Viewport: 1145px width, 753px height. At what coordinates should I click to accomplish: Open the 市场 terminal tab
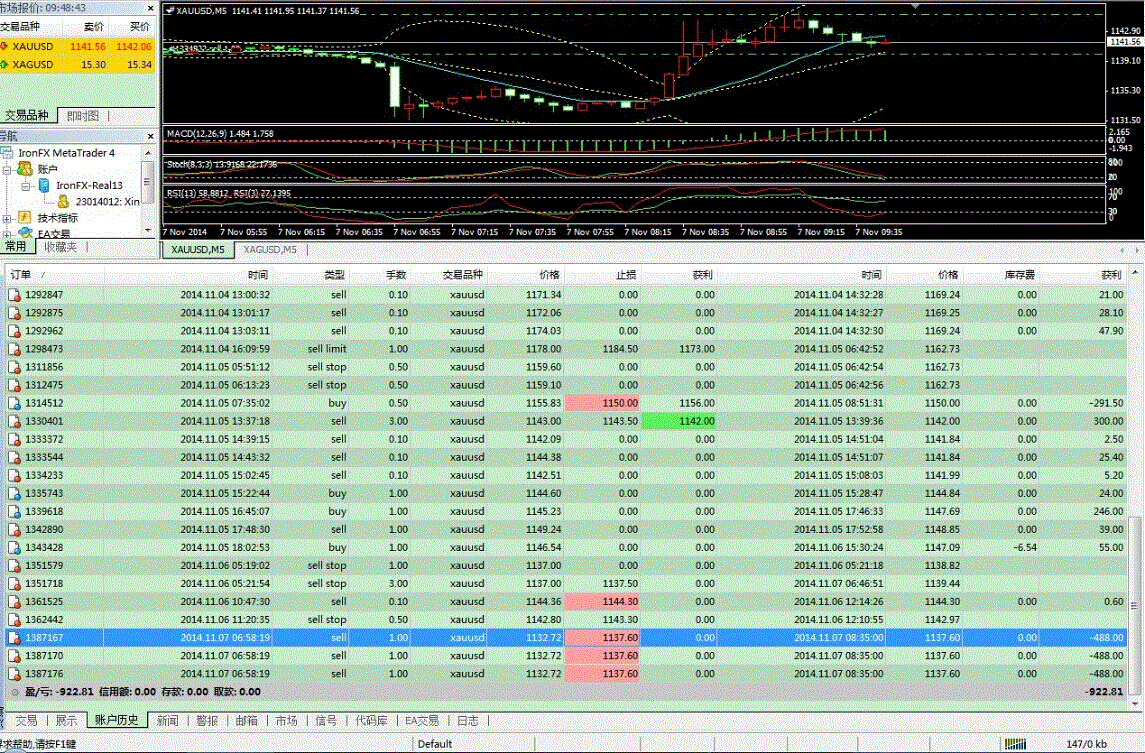286,720
